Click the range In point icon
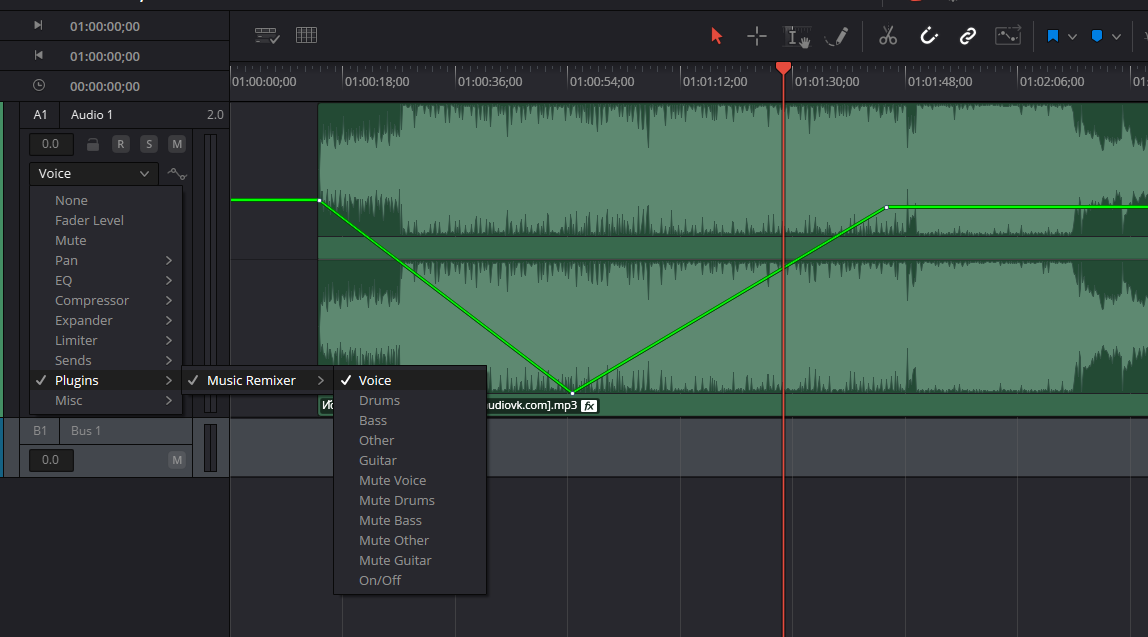 tap(38, 26)
